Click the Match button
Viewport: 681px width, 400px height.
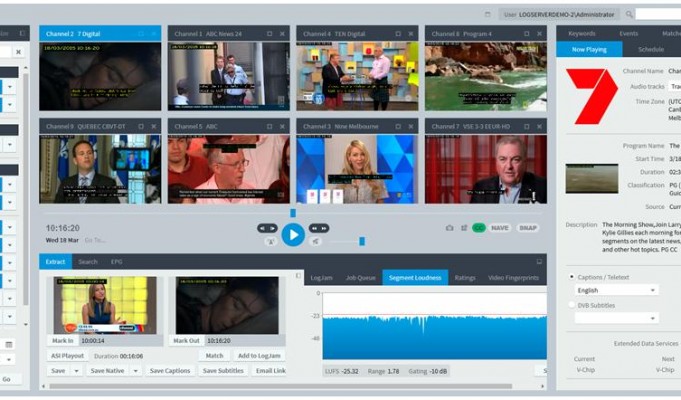(x=214, y=356)
